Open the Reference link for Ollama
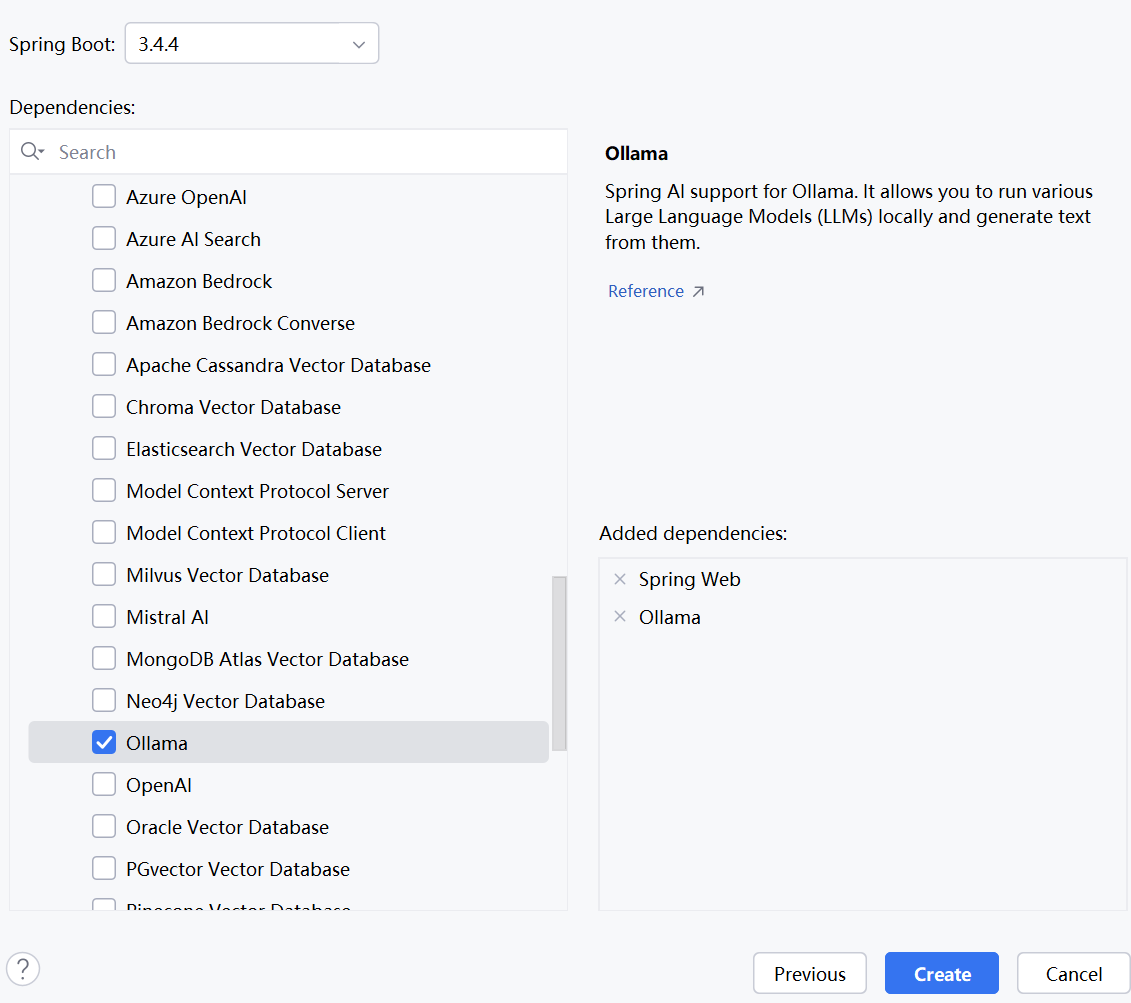 (x=646, y=291)
